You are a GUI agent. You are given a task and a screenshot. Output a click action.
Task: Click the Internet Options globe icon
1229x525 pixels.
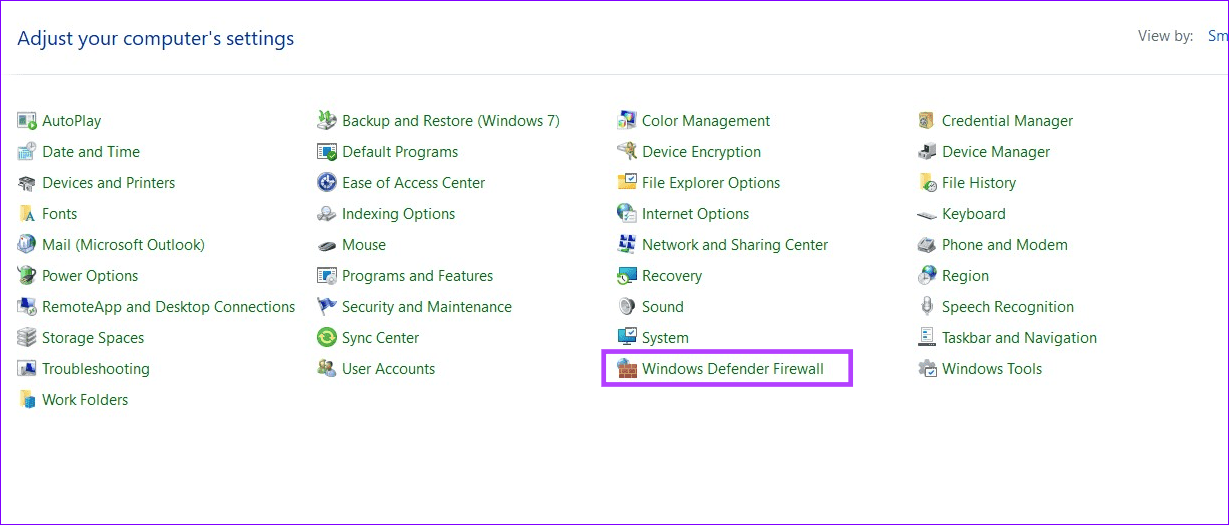click(627, 214)
